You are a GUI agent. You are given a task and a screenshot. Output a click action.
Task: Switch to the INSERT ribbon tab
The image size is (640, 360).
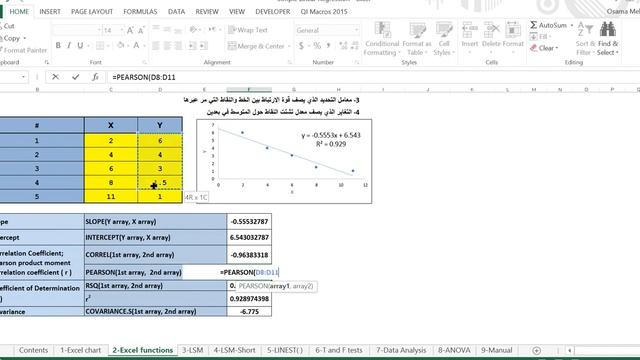coord(50,11)
